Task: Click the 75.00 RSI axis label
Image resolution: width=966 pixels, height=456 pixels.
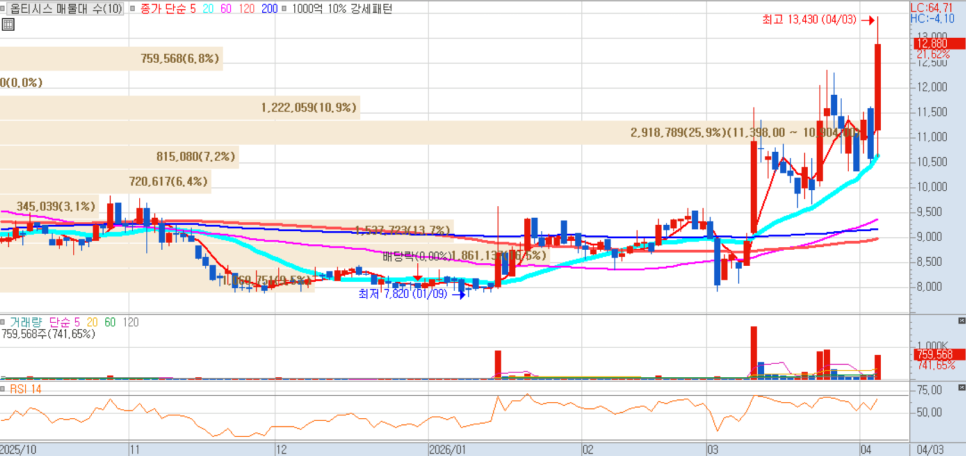Action: tap(929, 390)
